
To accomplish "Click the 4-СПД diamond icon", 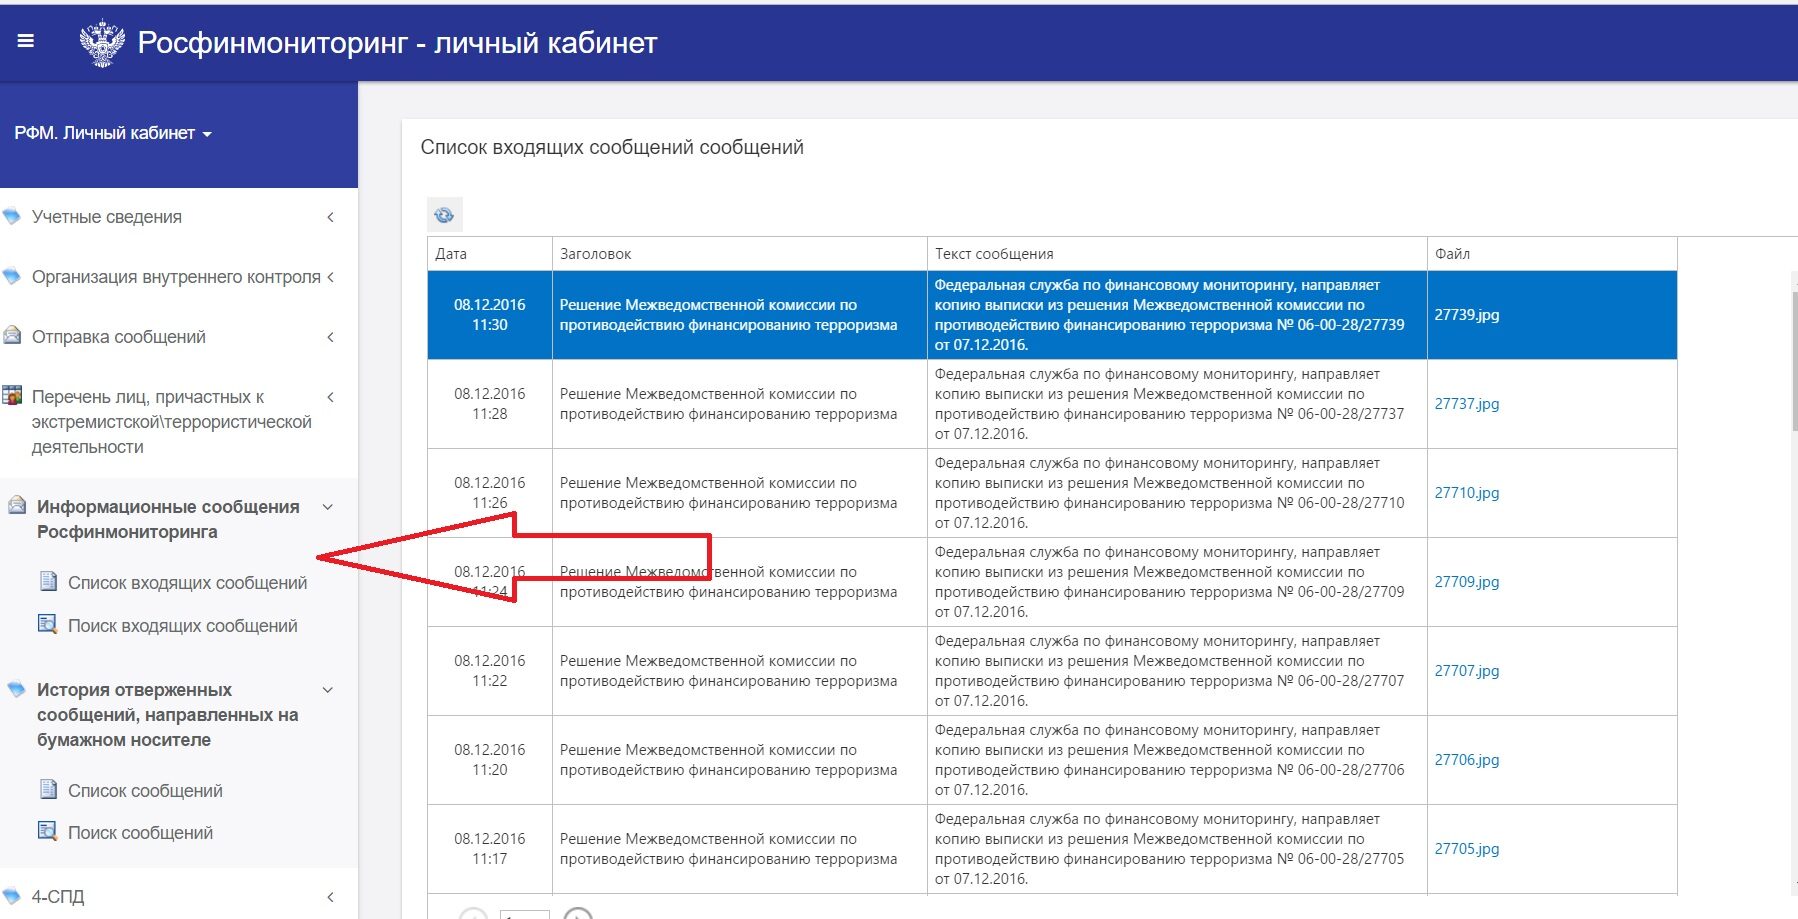I will pyautogui.click(x=12, y=896).
